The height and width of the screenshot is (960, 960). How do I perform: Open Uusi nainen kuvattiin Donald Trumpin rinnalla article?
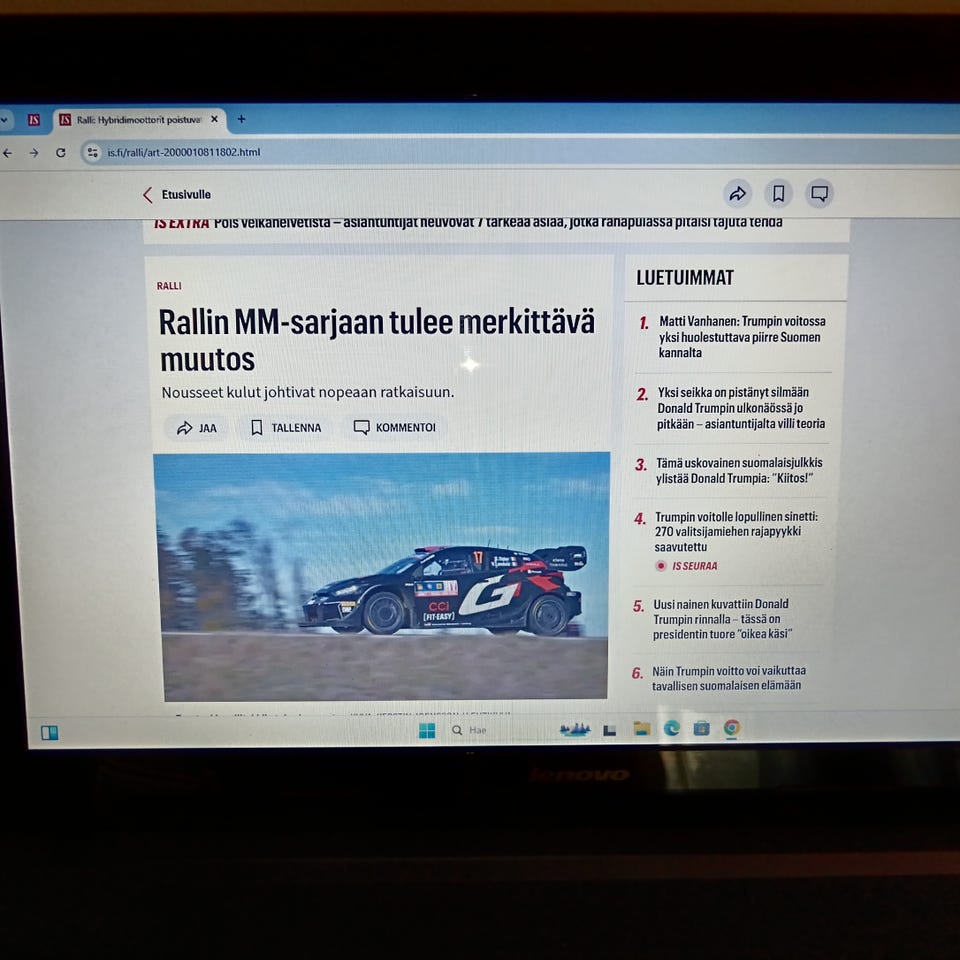coord(722,619)
